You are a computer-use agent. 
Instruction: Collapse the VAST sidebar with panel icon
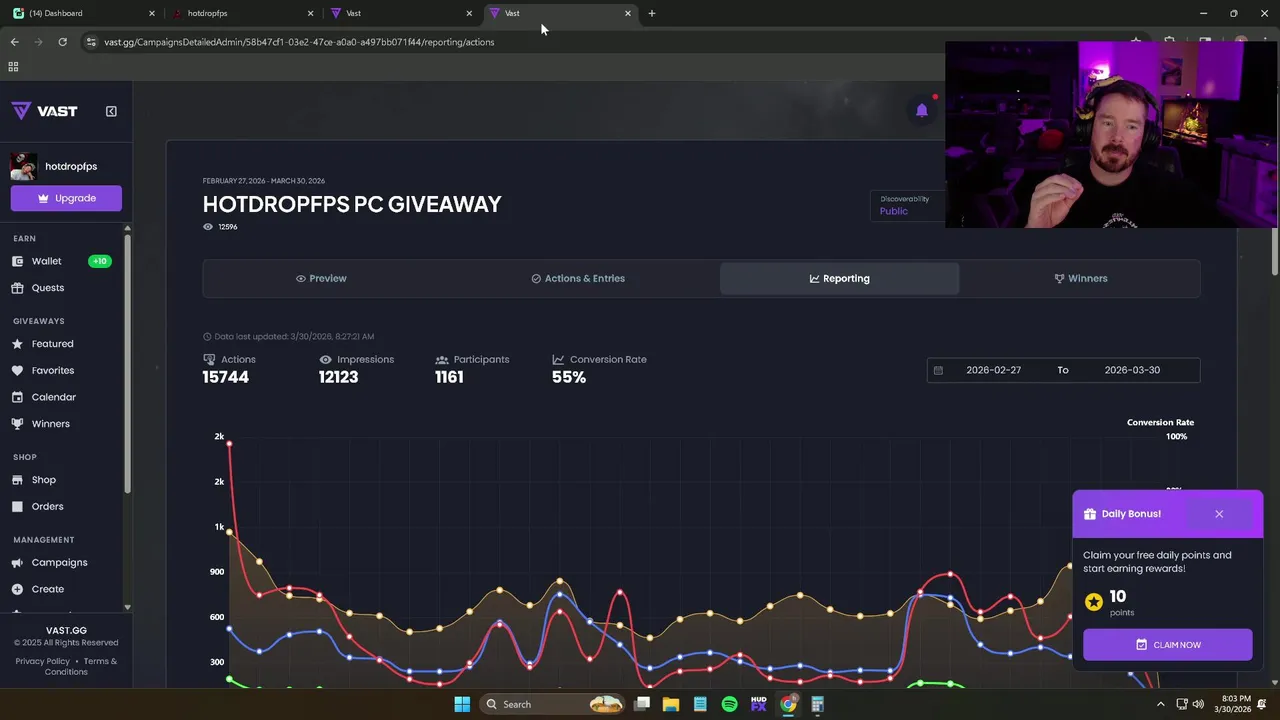[x=111, y=111]
